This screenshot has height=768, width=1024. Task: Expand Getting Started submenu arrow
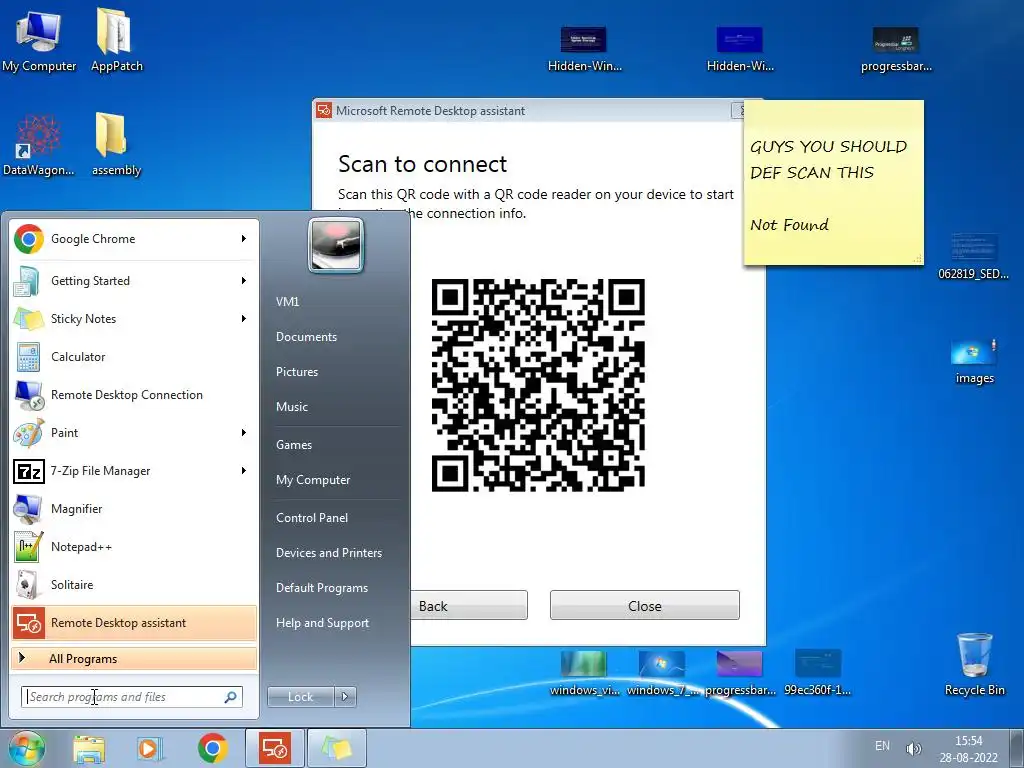244,281
